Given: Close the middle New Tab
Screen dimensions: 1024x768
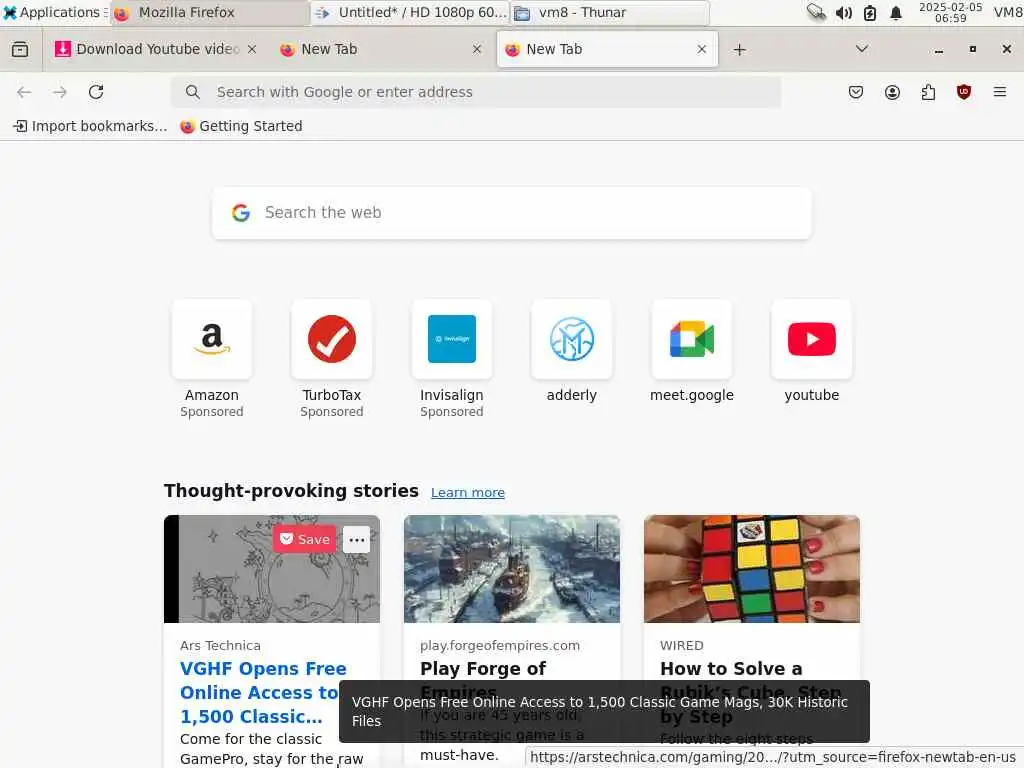Looking at the screenshot, I should point(477,49).
